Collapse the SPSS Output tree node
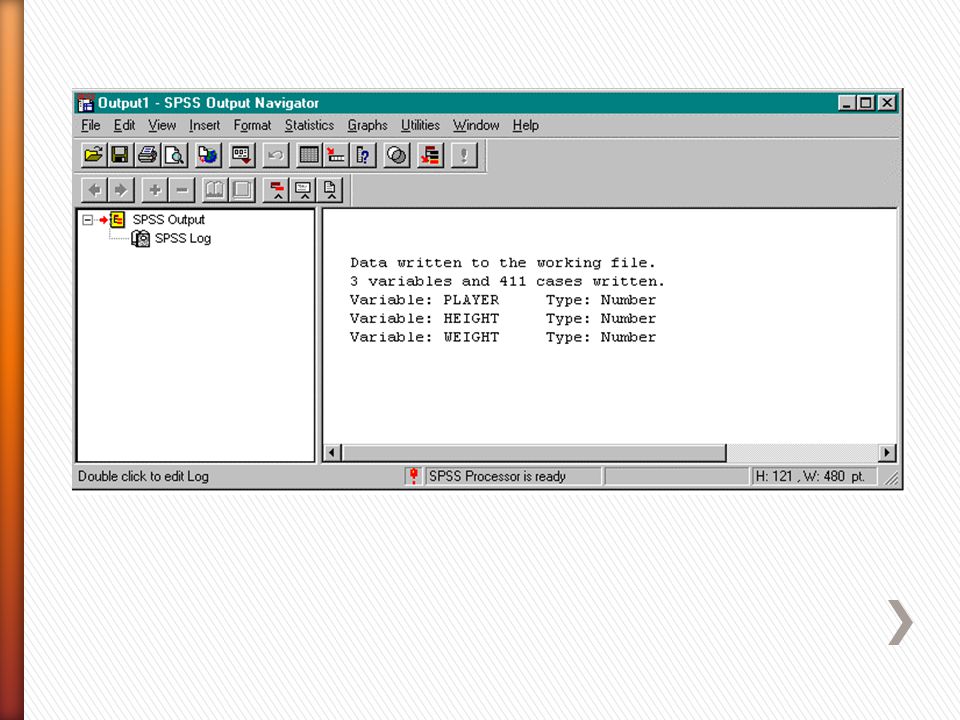Image resolution: width=960 pixels, height=720 pixels. pos(88,220)
